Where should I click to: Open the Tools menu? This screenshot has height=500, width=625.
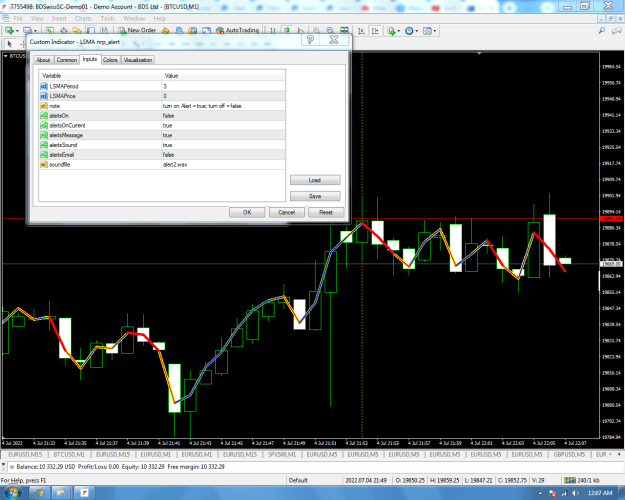(x=108, y=18)
